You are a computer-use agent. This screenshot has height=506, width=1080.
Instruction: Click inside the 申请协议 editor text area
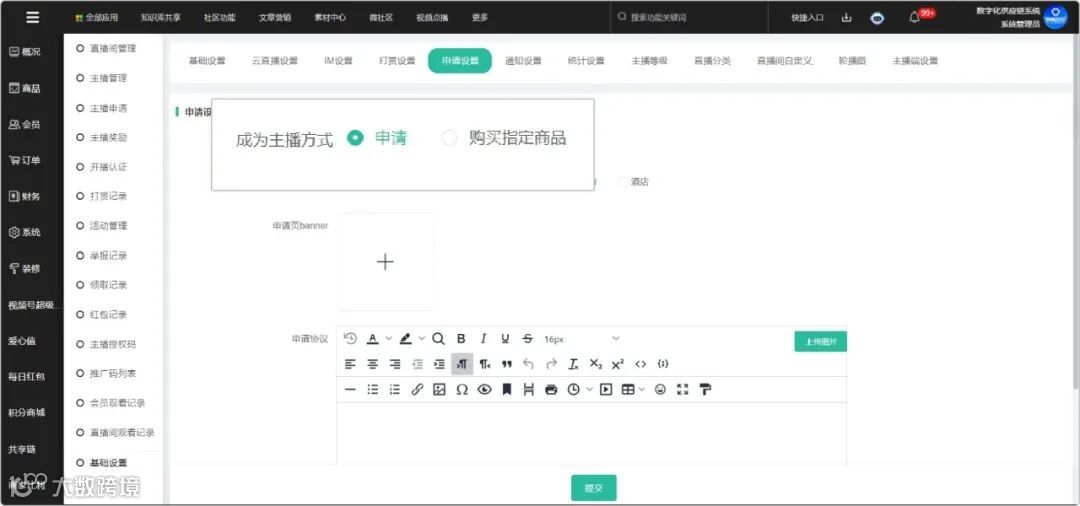[x=592, y=434]
